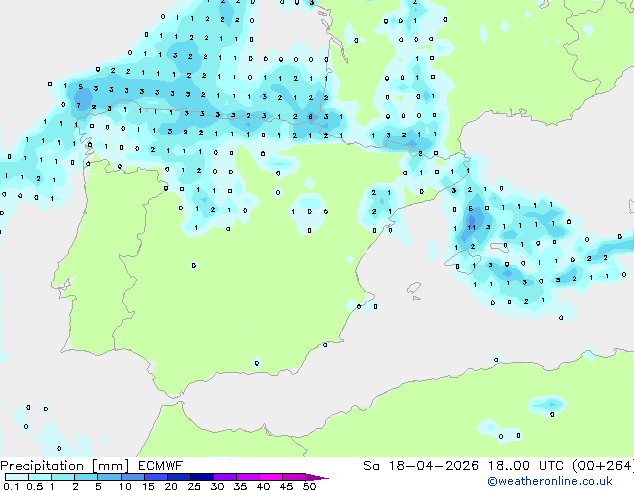Click the 20–25 mm dark blue legend swatch

[178, 477]
